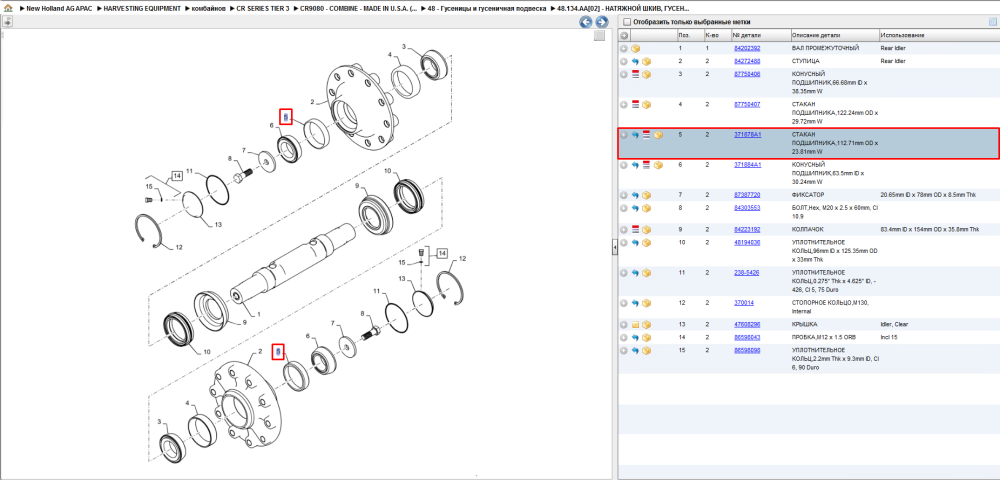The height and width of the screenshot is (480, 1000).
Task: Click the red lines icon for part 87750406
Action: (635, 75)
